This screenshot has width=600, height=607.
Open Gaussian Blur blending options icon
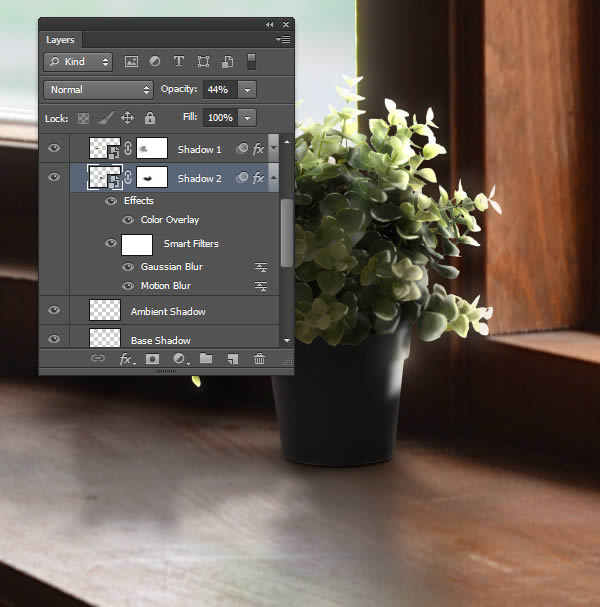pos(261,267)
